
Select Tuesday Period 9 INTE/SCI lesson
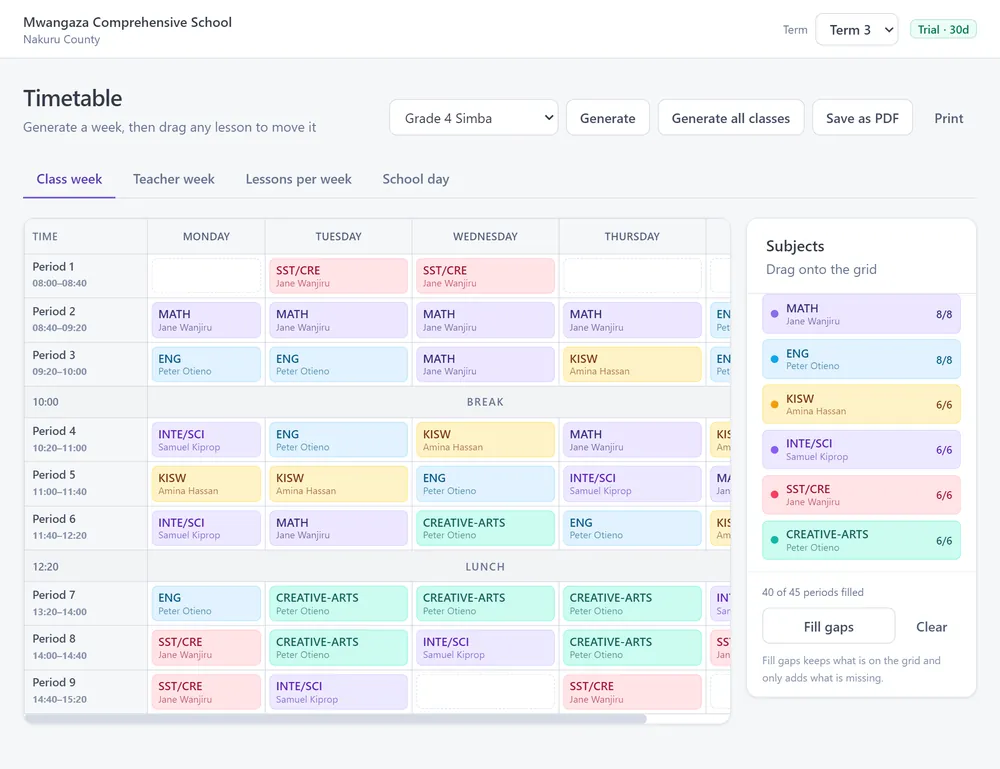(x=338, y=691)
